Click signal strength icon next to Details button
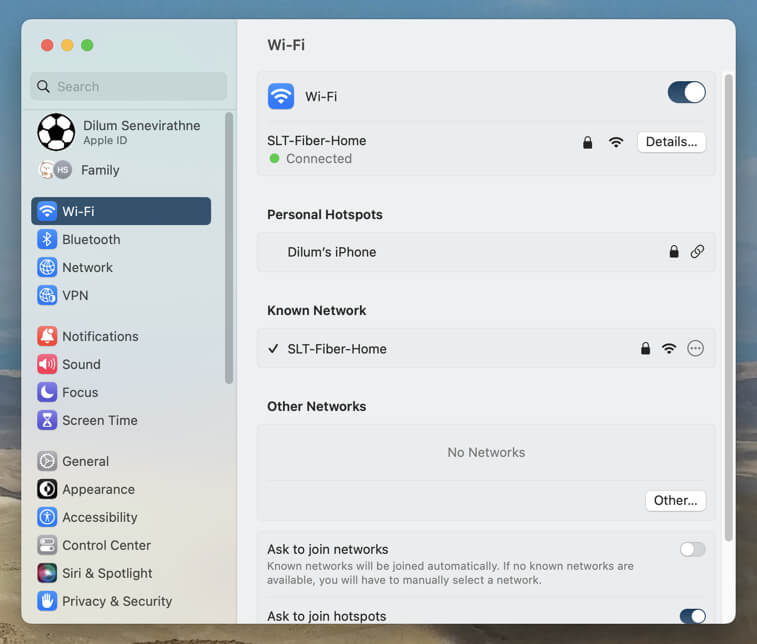Image resolution: width=757 pixels, height=644 pixels. (616, 142)
